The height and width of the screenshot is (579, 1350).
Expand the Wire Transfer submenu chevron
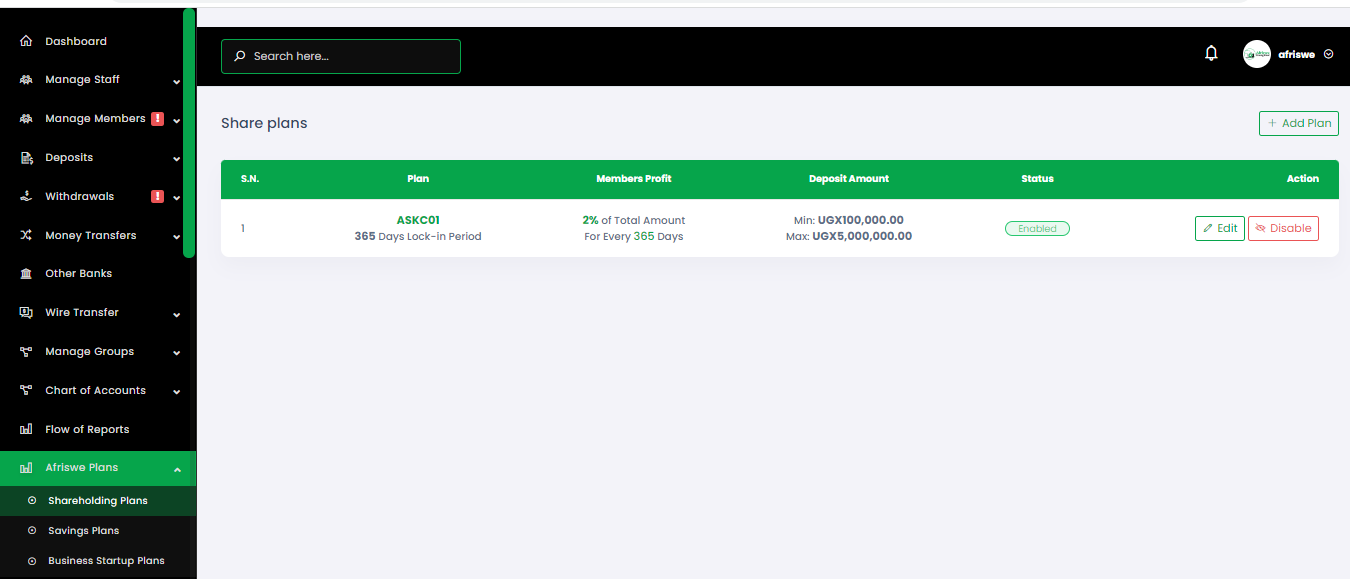pos(177,315)
